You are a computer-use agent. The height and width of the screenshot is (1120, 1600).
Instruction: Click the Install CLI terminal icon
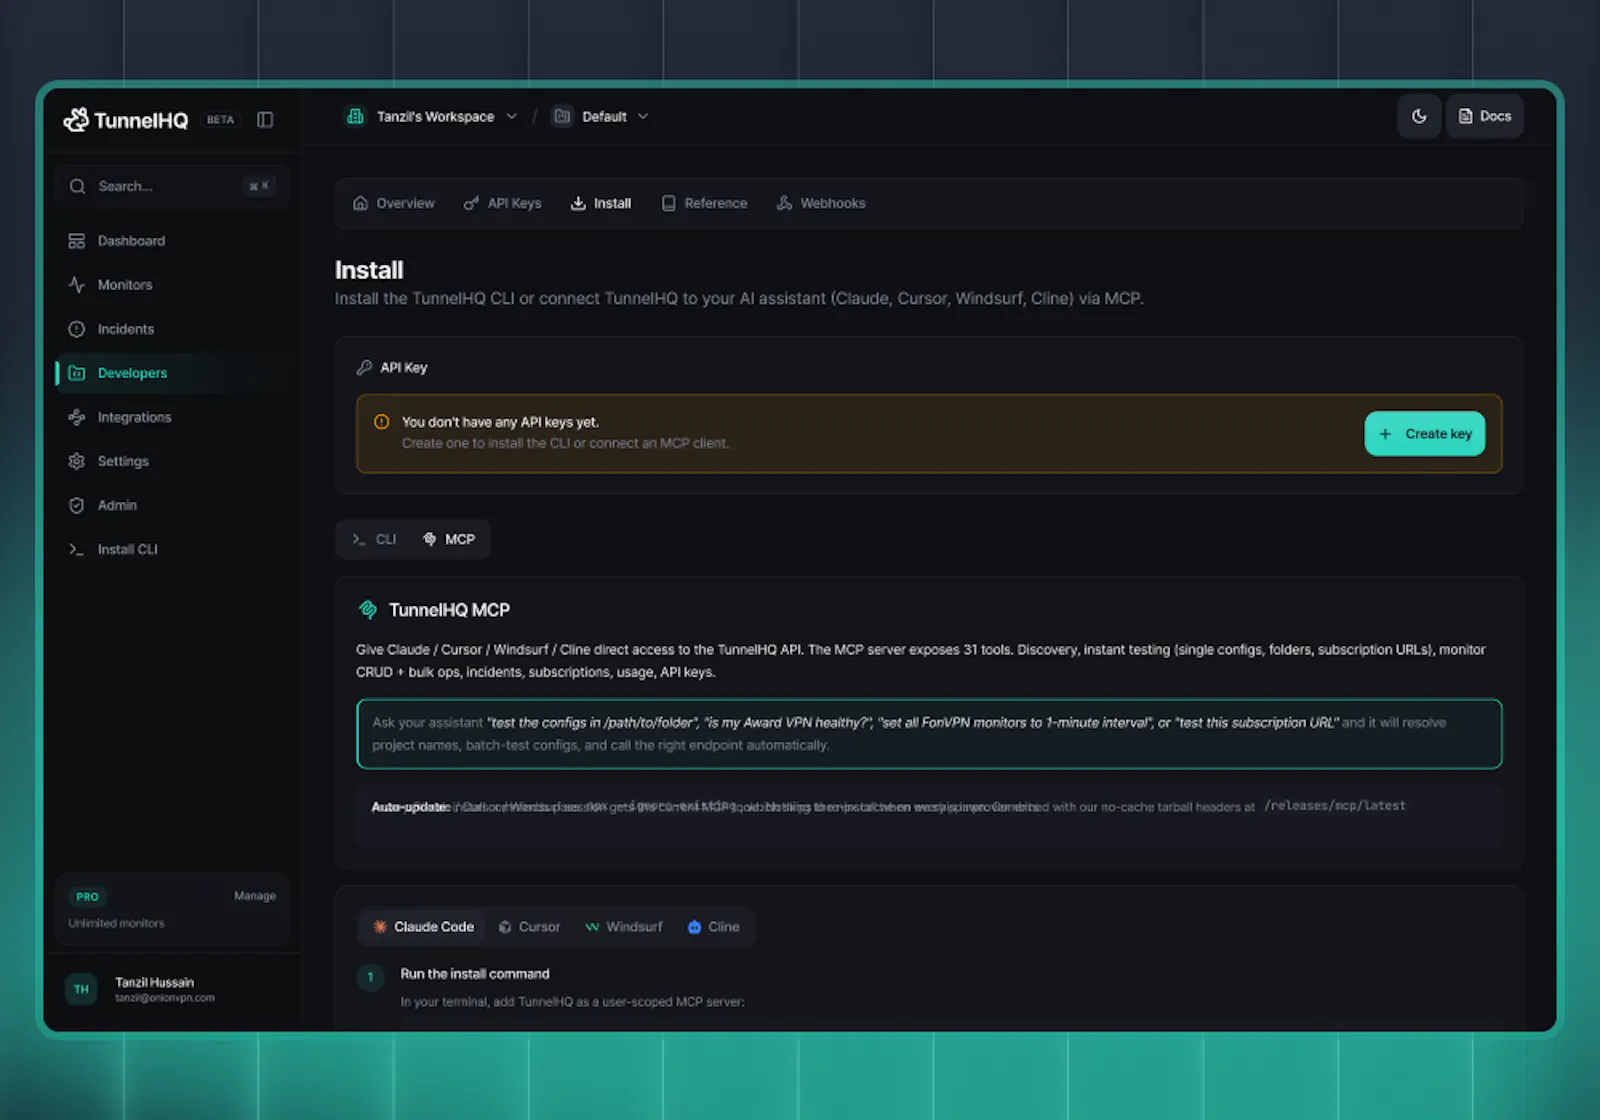(x=77, y=549)
